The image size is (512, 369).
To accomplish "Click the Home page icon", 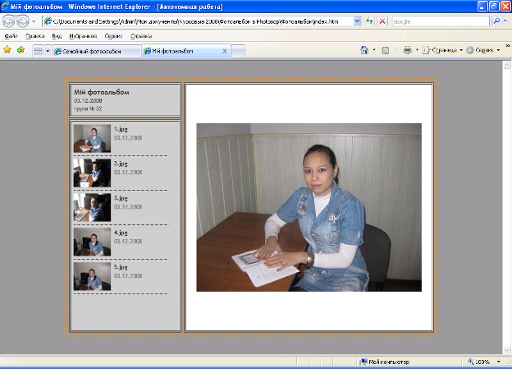I will pyautogui.click(x=364, y=50).
